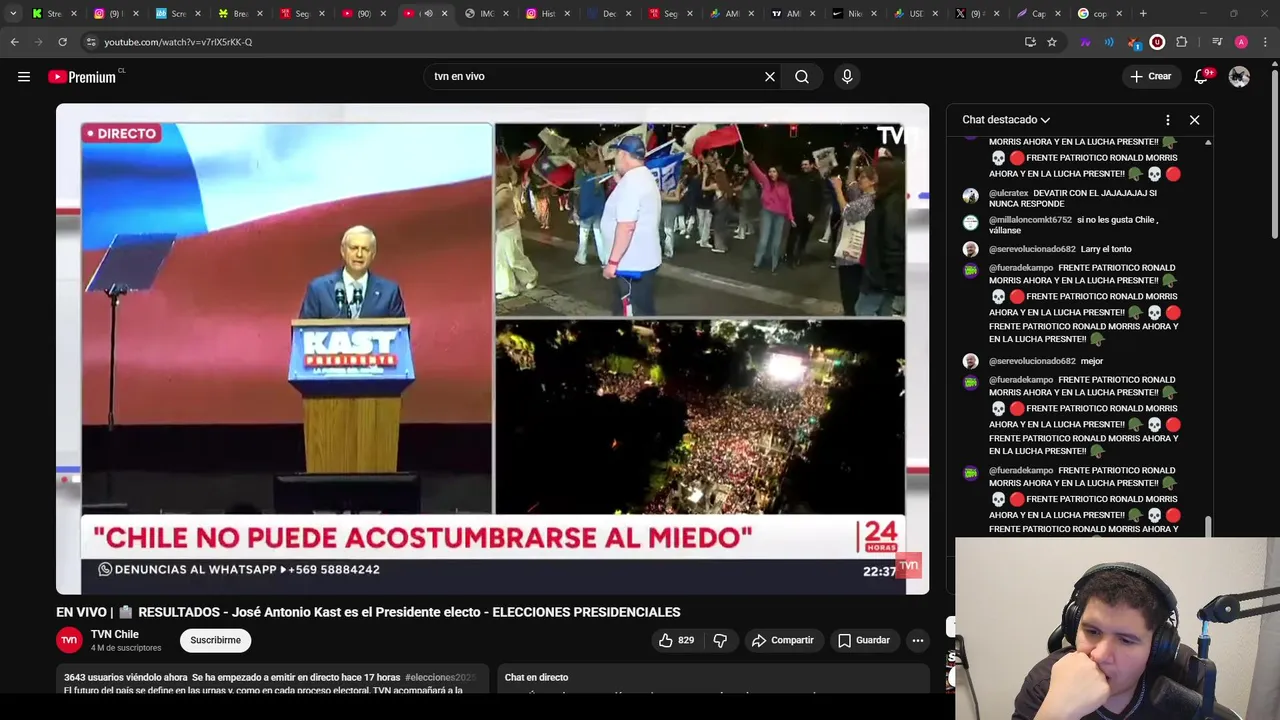Click the purple extension icon in toolbar
The height and width of the screenshot is (720, 1280).
click(x=1085, y=42)
